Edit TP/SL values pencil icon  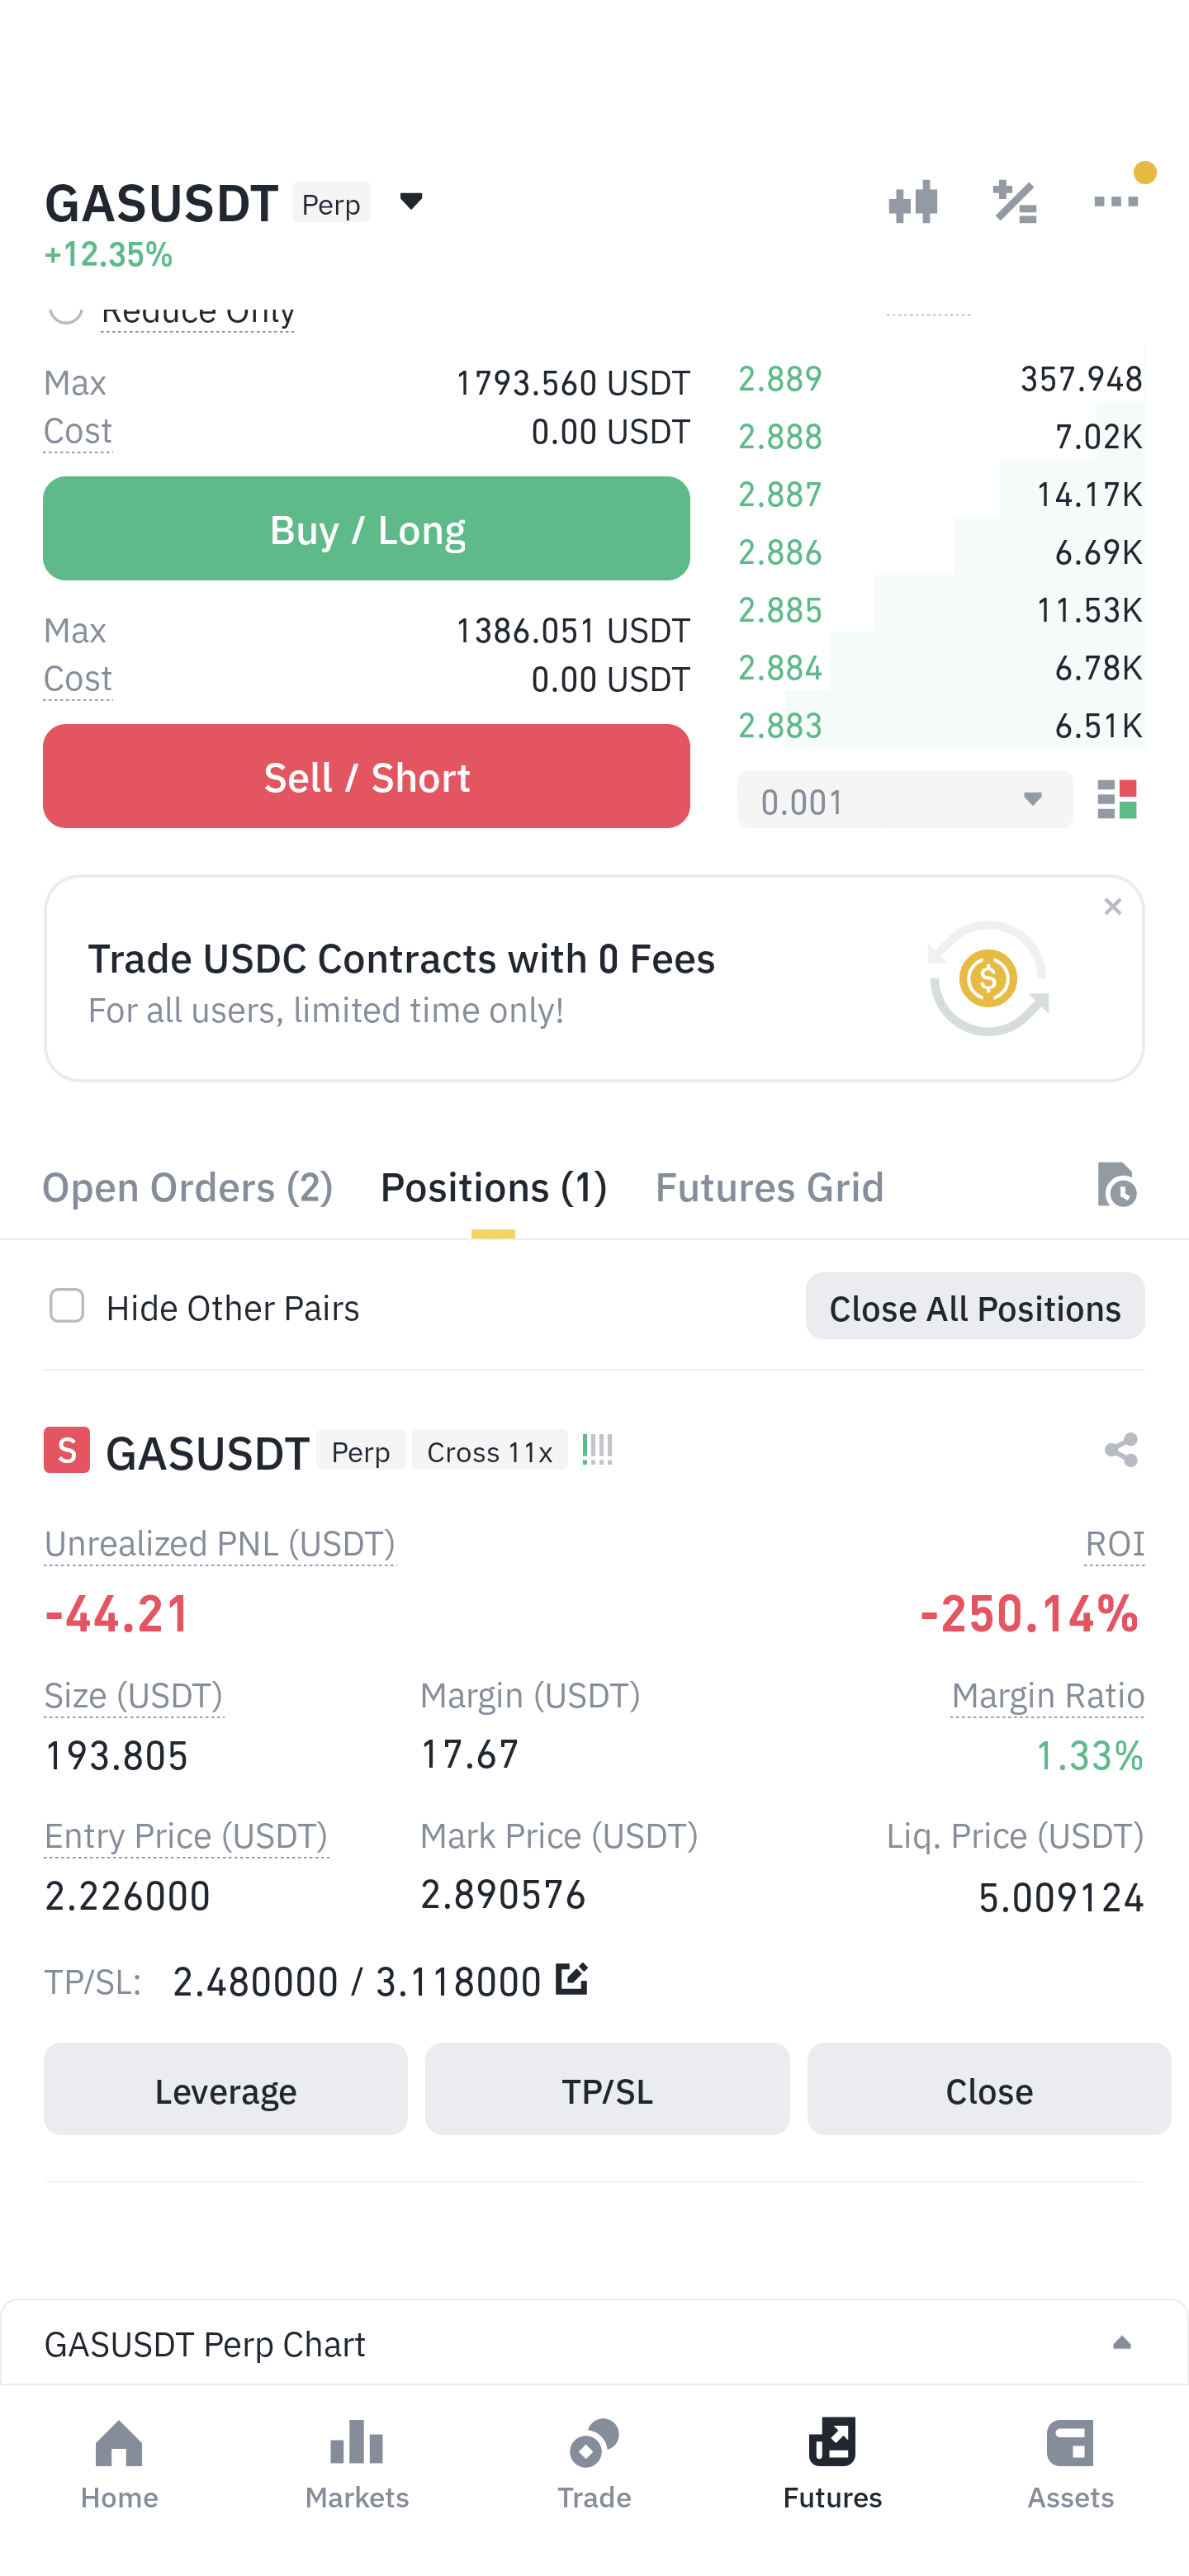pyautogui.click(x=572, y=1978)
